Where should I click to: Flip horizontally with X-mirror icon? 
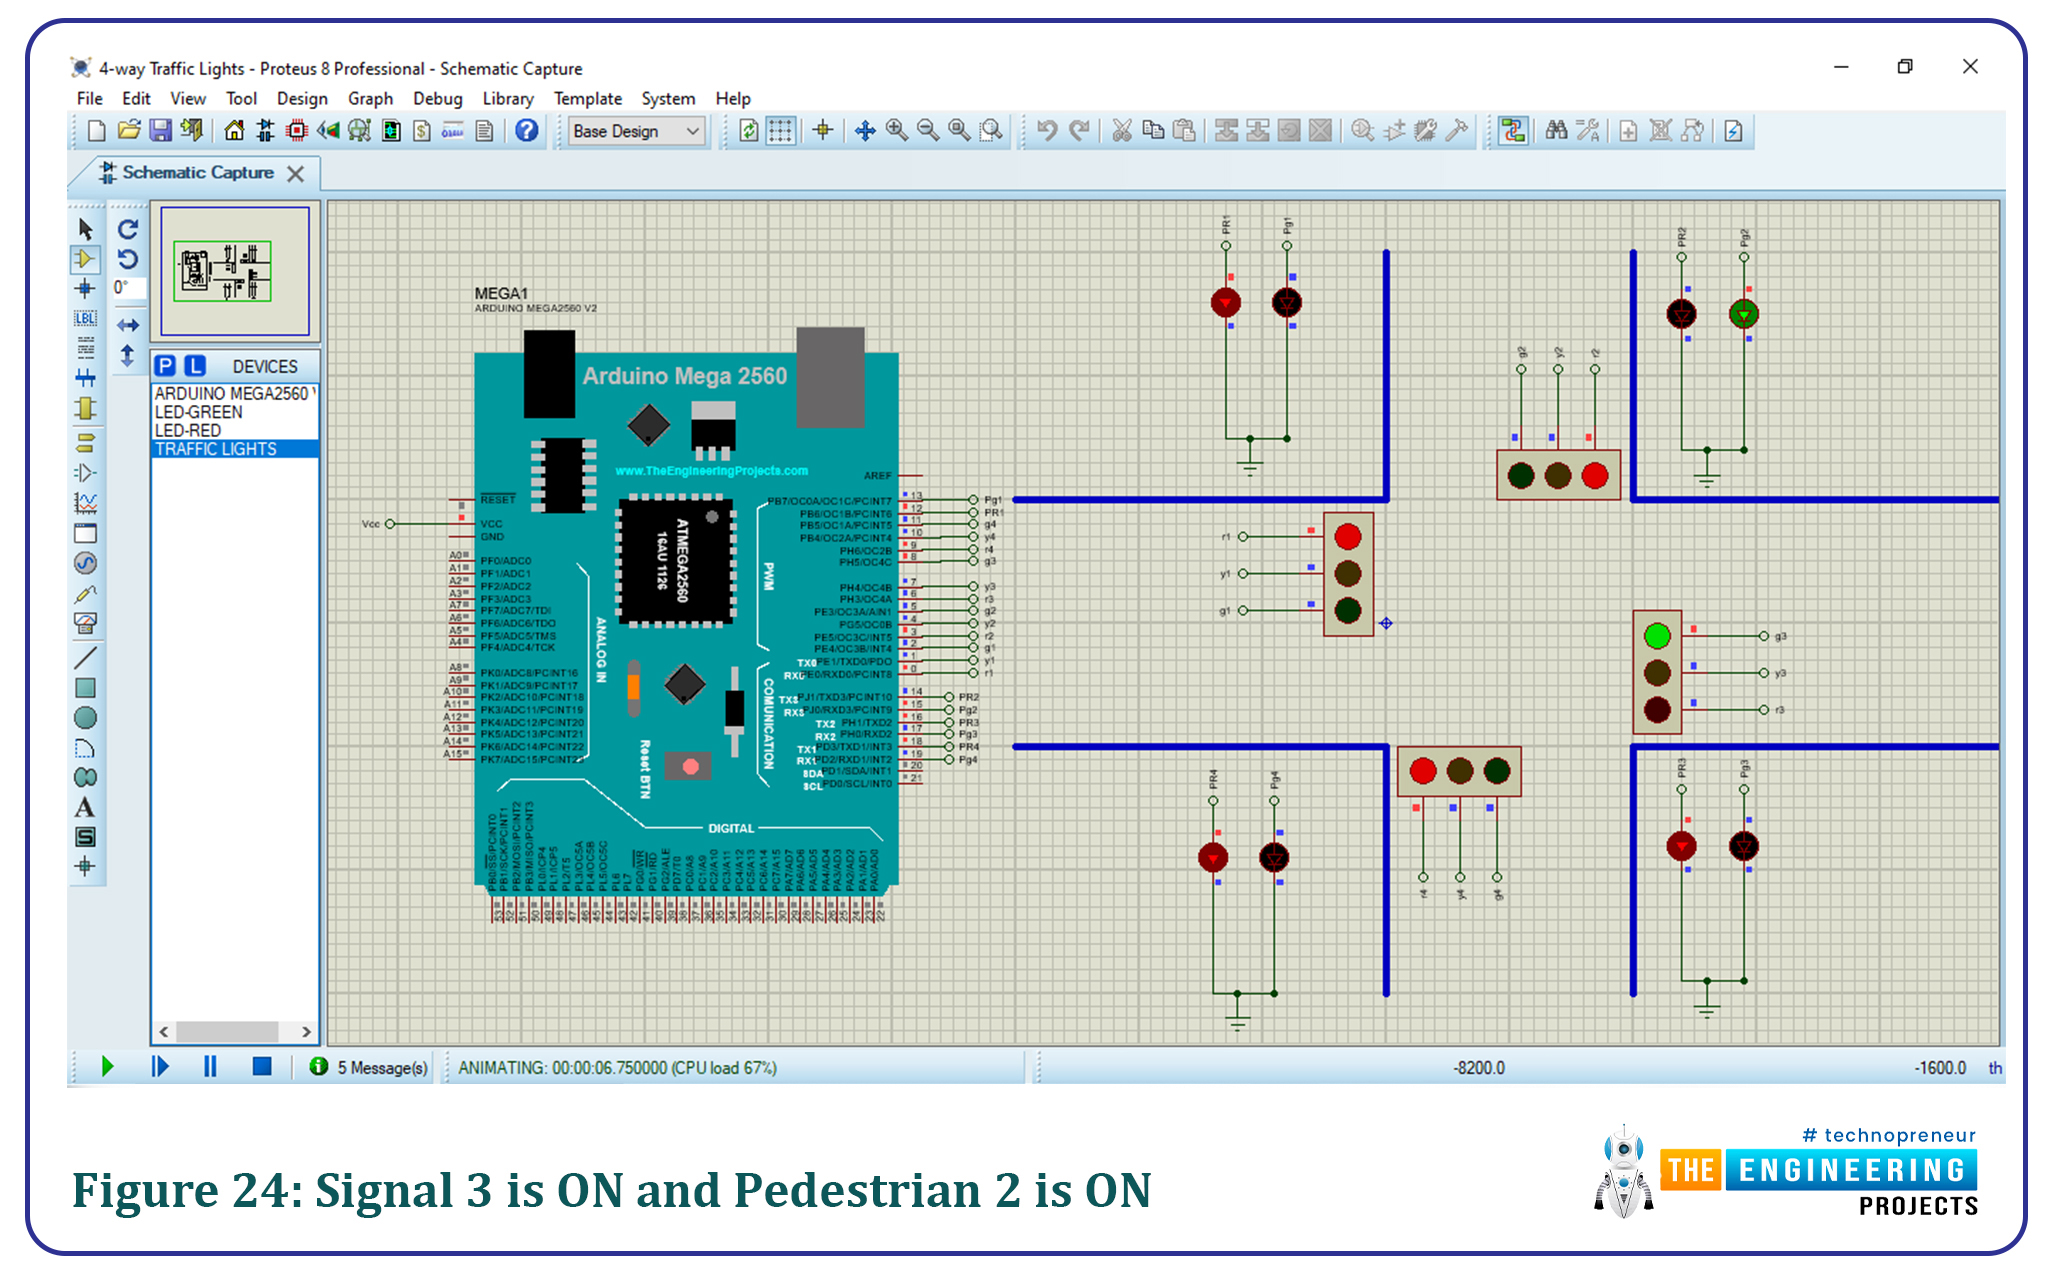click(x=128, y=325)
